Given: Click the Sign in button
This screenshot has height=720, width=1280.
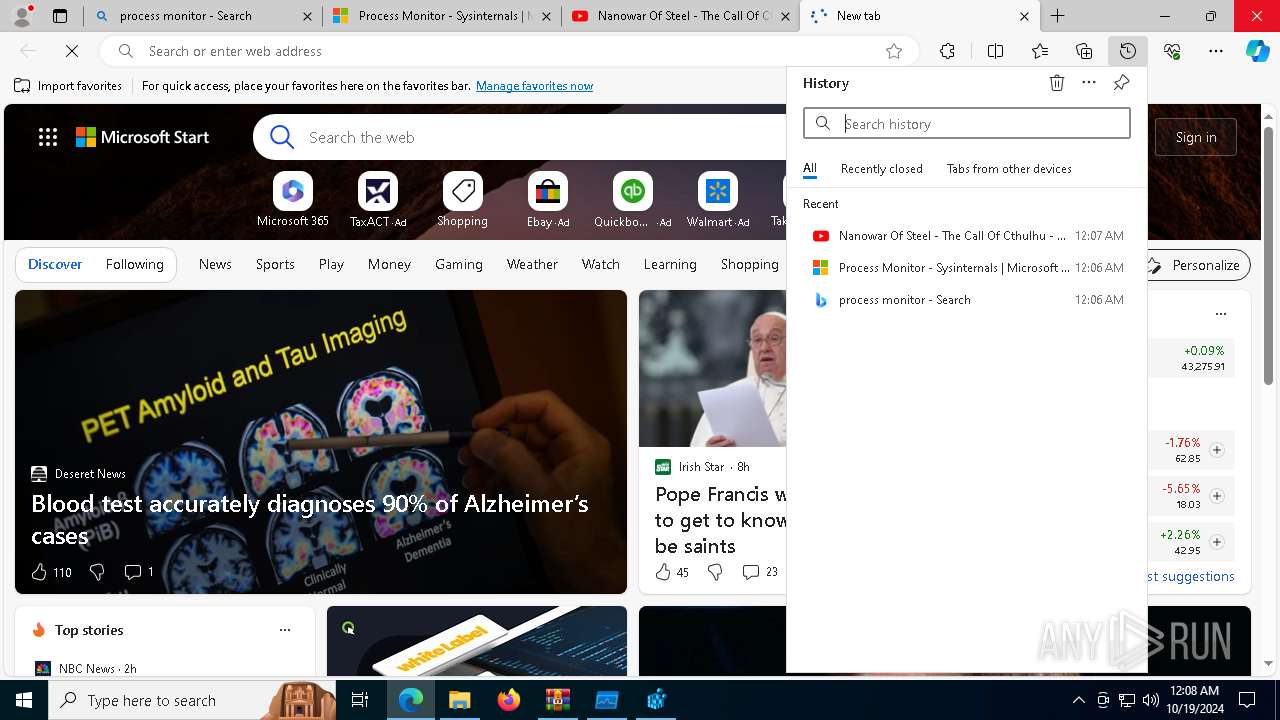Looking at the screenshot, I should (x=1196, y=137).
